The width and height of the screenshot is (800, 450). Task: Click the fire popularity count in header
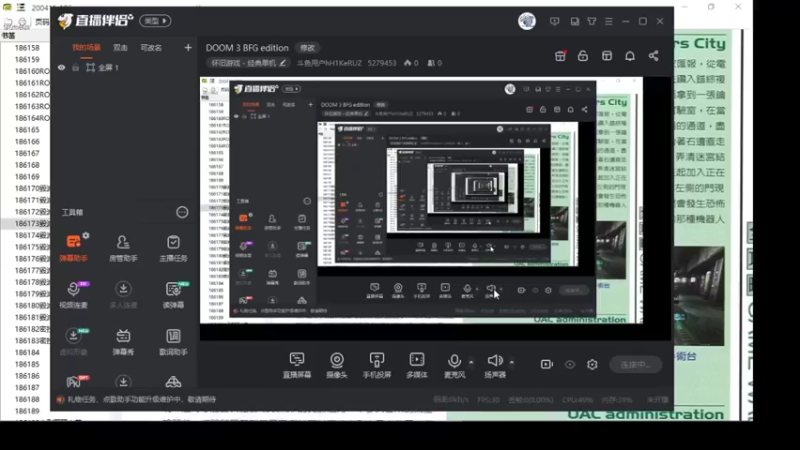coord(411,63)
